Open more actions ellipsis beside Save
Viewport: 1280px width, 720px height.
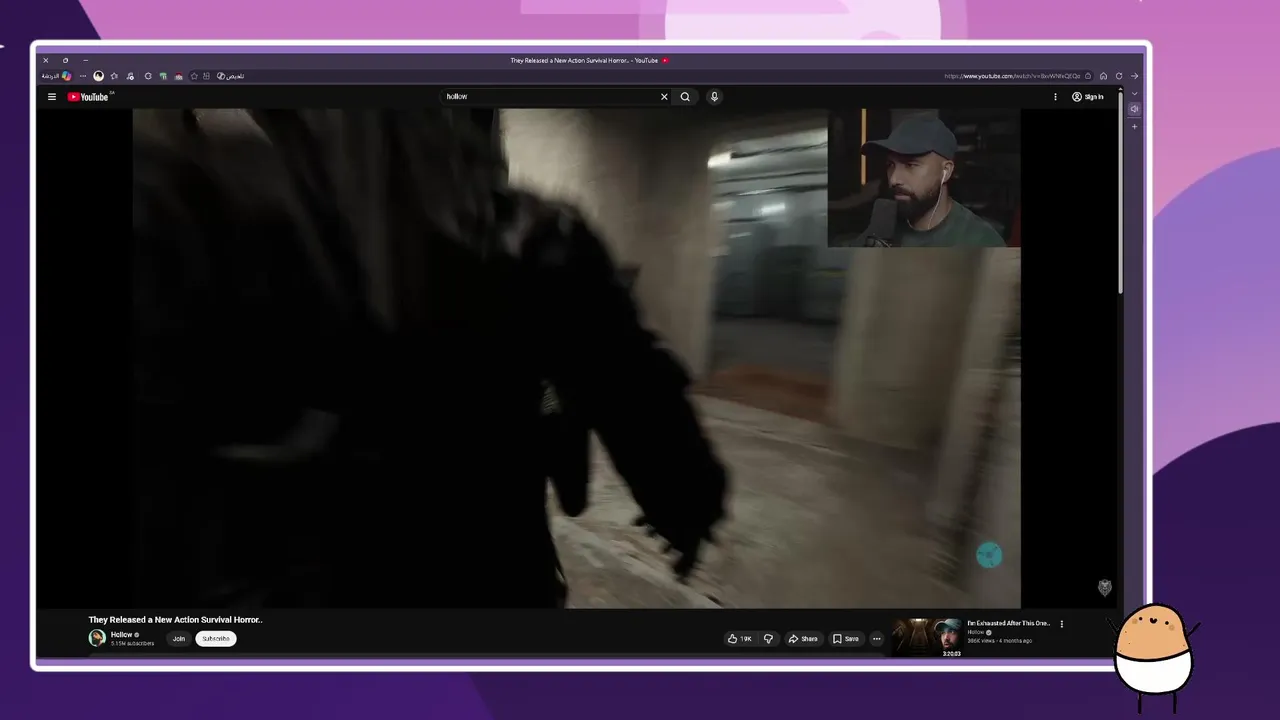876,639
